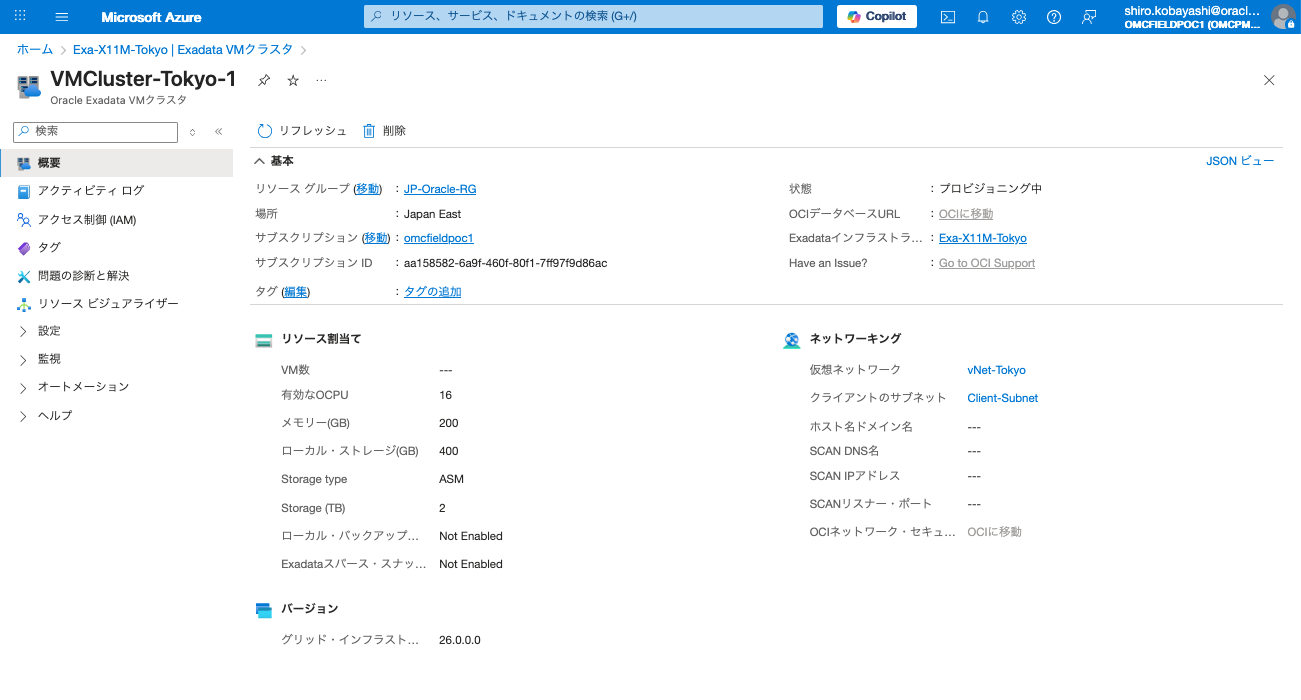Click the ネットワーキング section icon

pyautogui.click(x=792, y=340)
